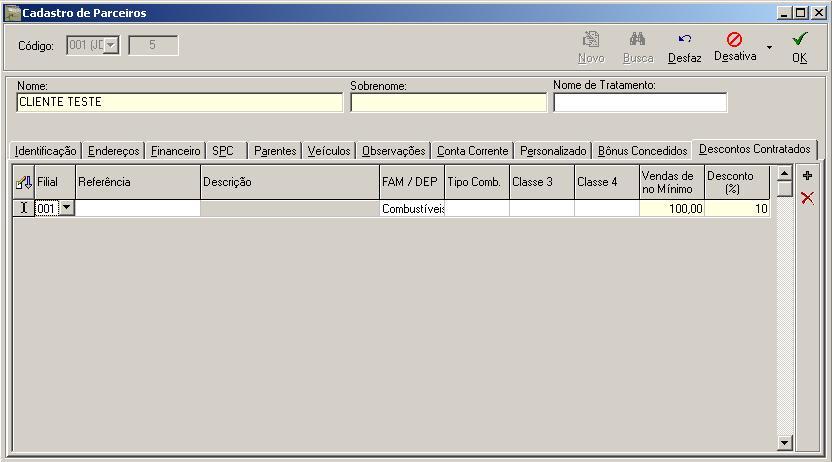This screenshot has height=462, width=832.
Task: Click the Vendas de no Mínimo column header
Action: coord(672,182)
